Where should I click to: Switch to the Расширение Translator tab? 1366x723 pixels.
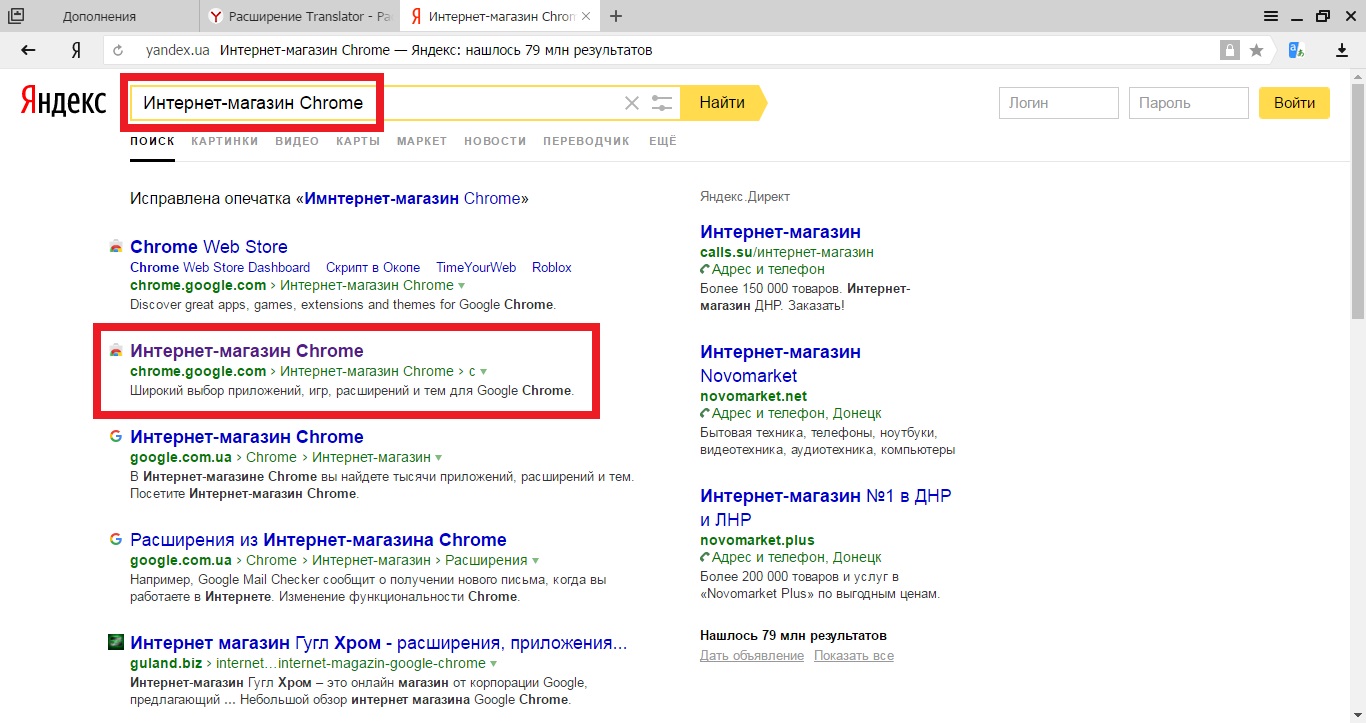coord(300,16)
